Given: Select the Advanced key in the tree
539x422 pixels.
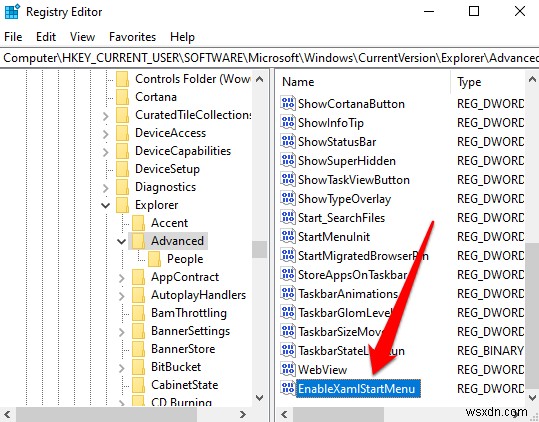Looking at the screenshot, I should coord(177,241).
